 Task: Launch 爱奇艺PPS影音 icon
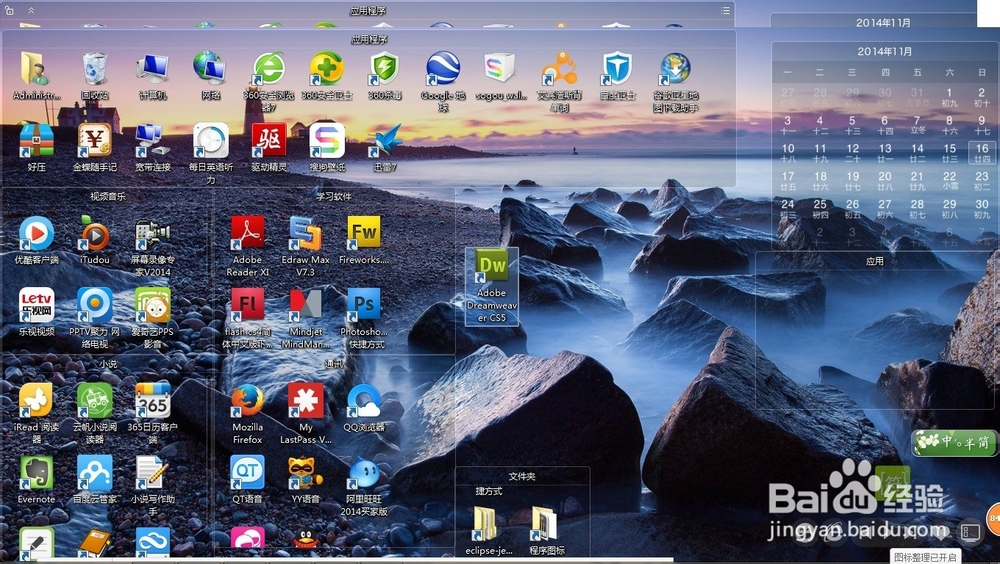click(152, 305)
